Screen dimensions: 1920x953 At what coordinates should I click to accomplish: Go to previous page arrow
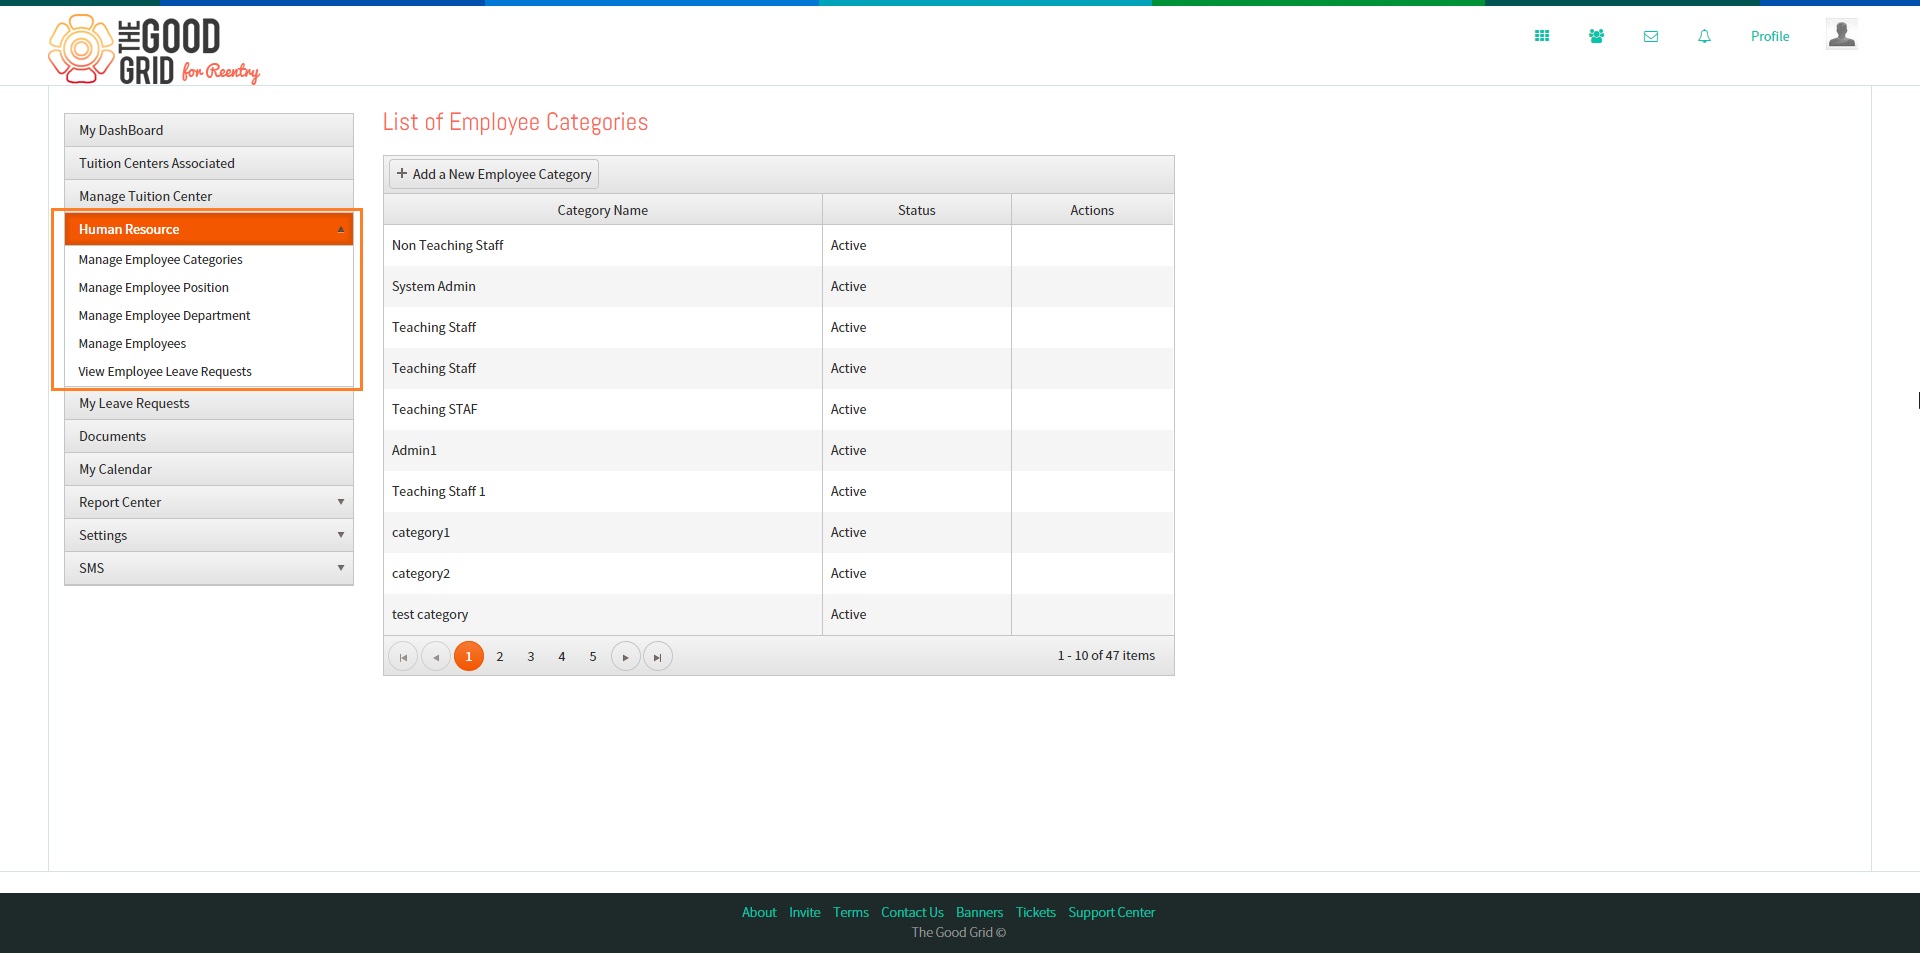[436, 657]
